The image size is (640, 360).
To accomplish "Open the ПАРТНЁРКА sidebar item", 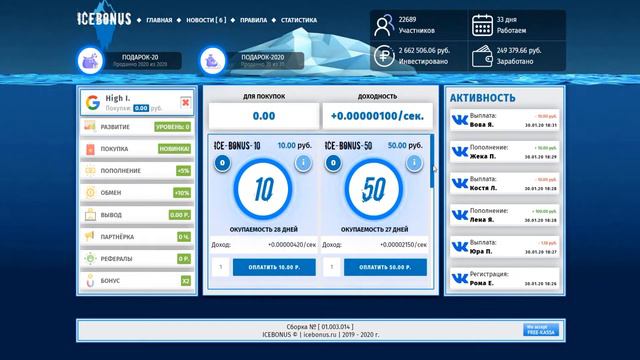I will point(137,237).
